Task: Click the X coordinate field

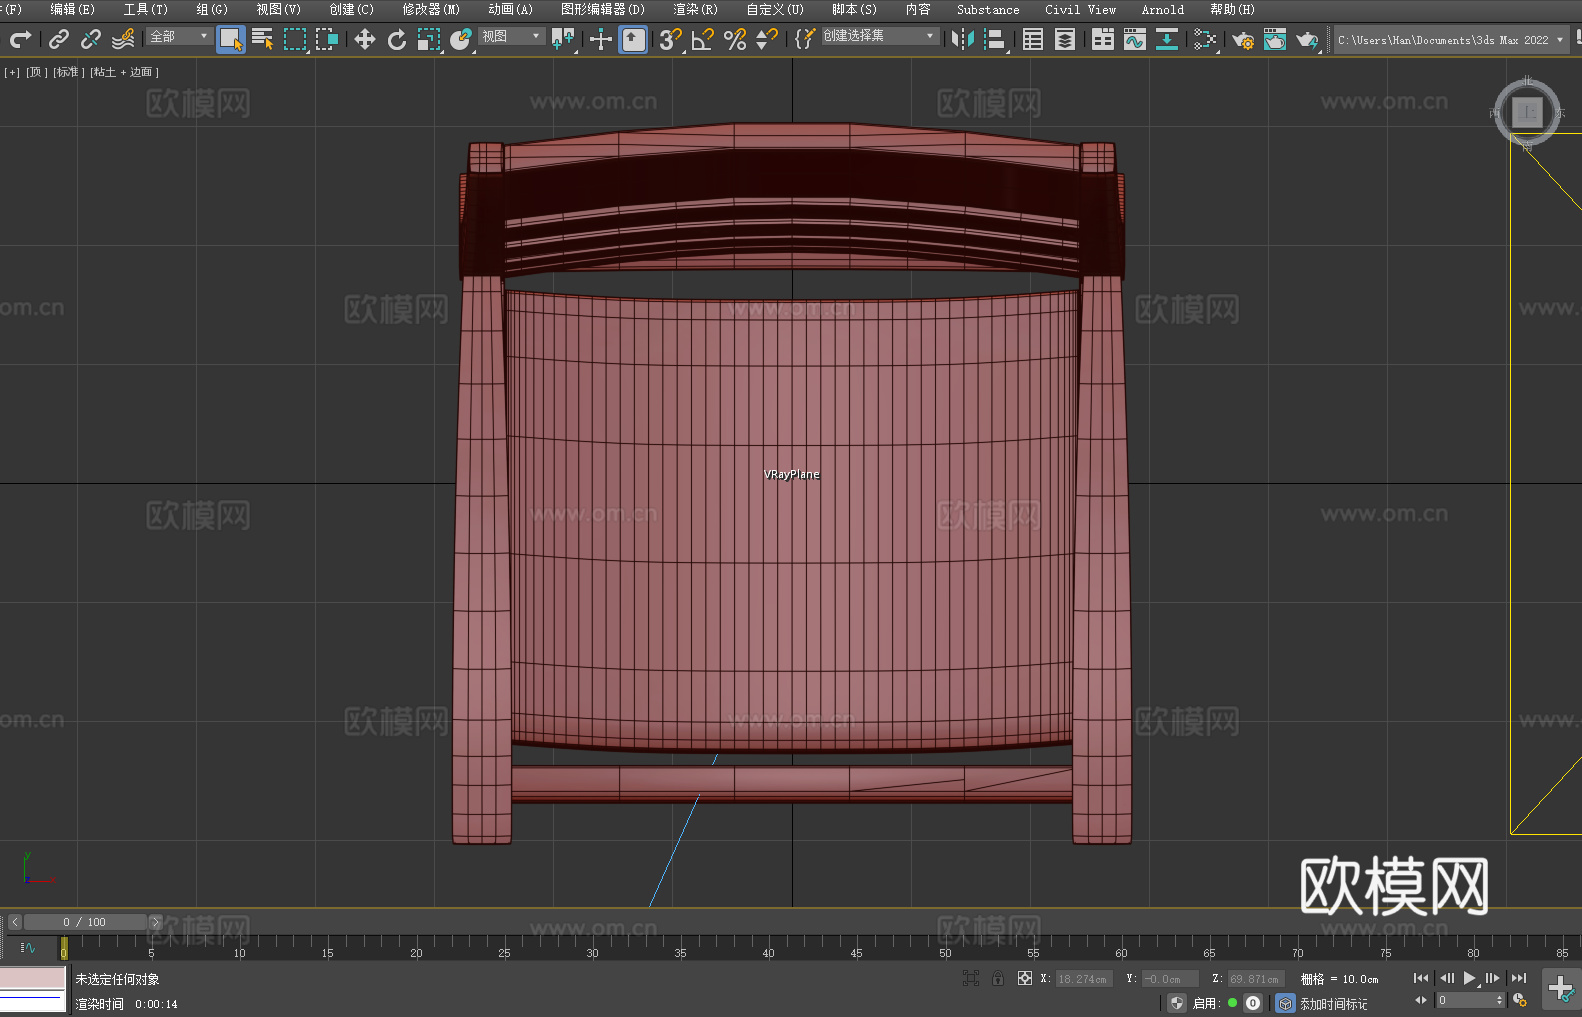Action: click(1084, 979)
